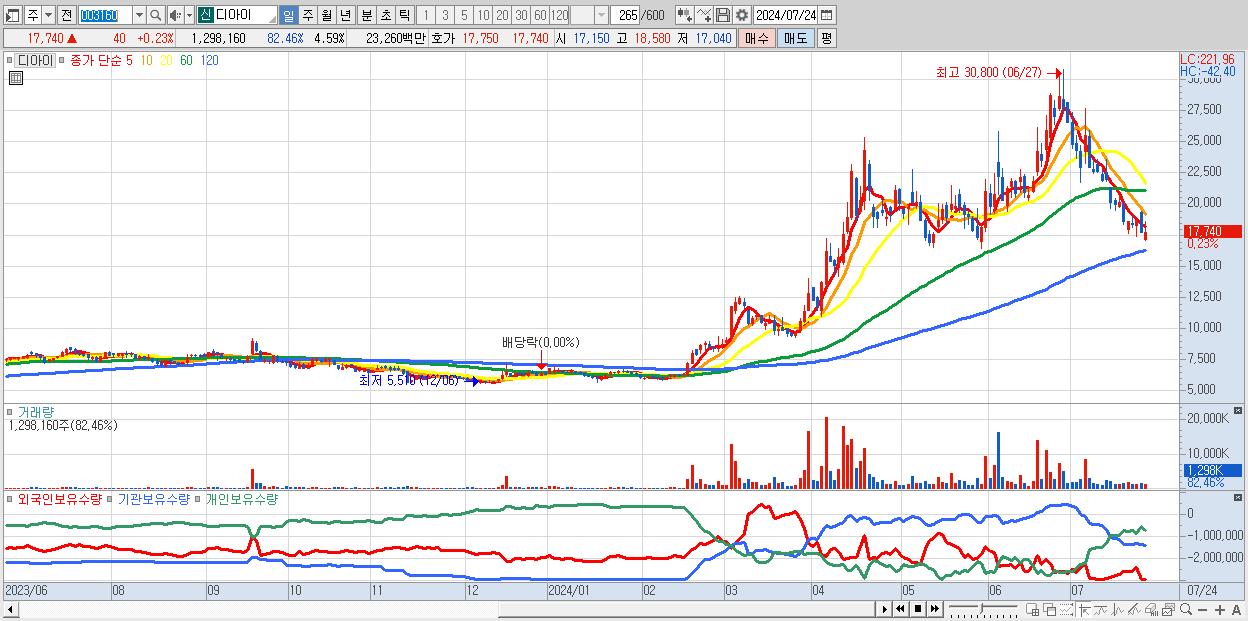Click the play forward playback button
Image resolution: width=1248 pixels, height=621 pixels.
[x=885, y=609]
